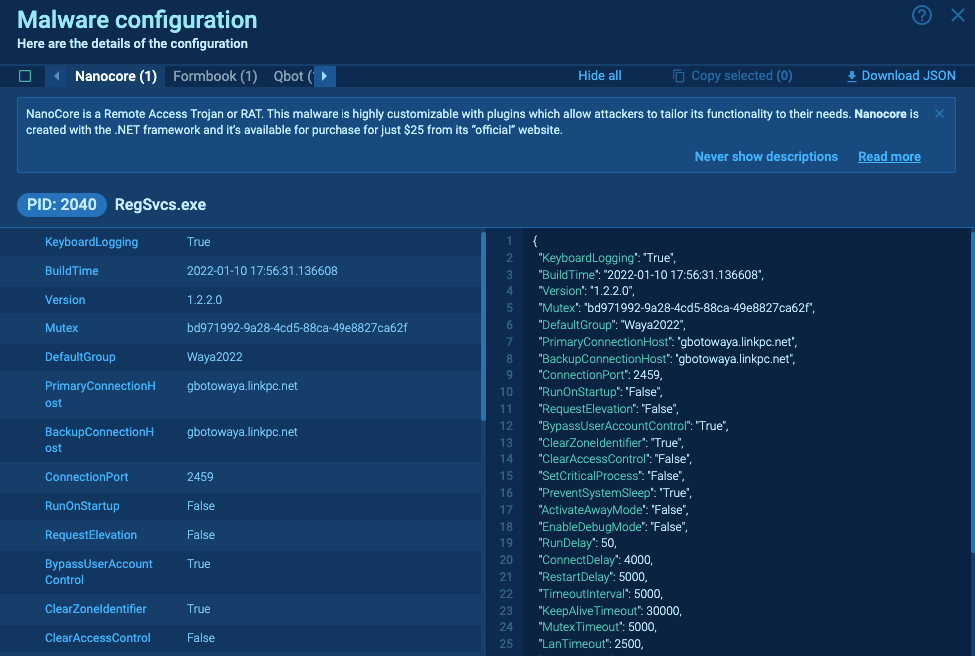
Task: Click the Copy selected icon
Action: click(678, 76)
